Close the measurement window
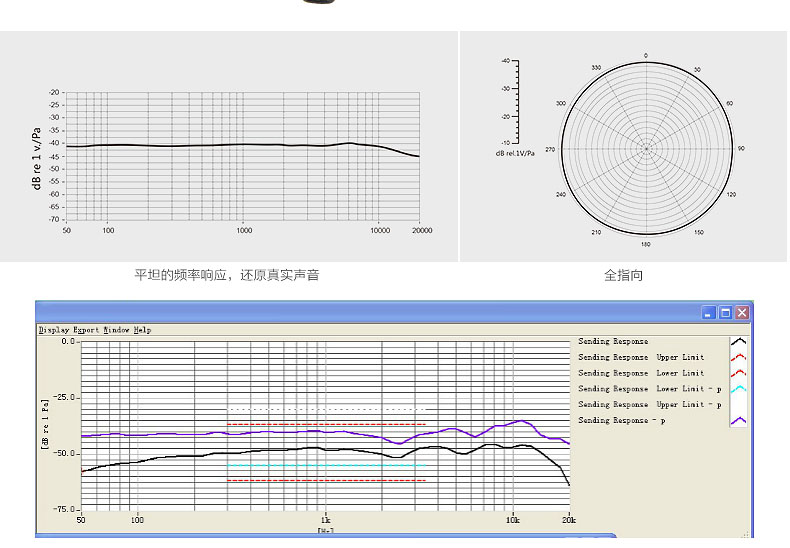The image size is (790, 548). point(742,312)
